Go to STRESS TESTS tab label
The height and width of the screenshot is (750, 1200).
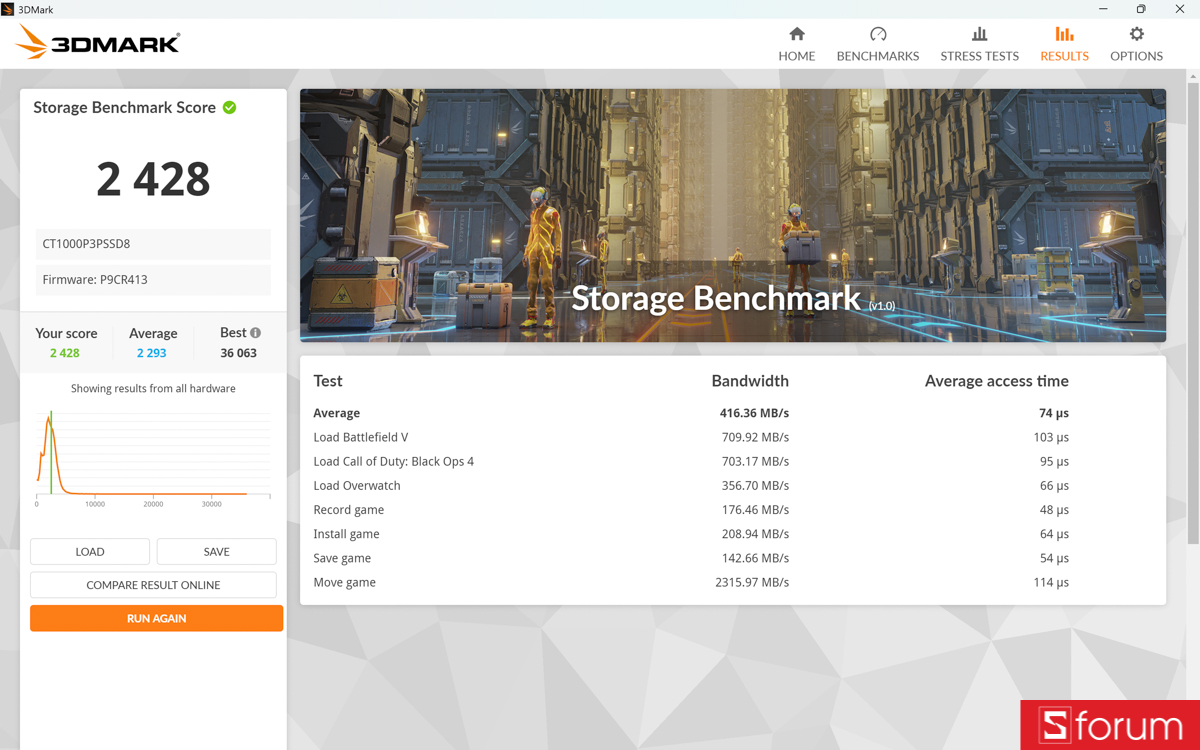[979, 56]
